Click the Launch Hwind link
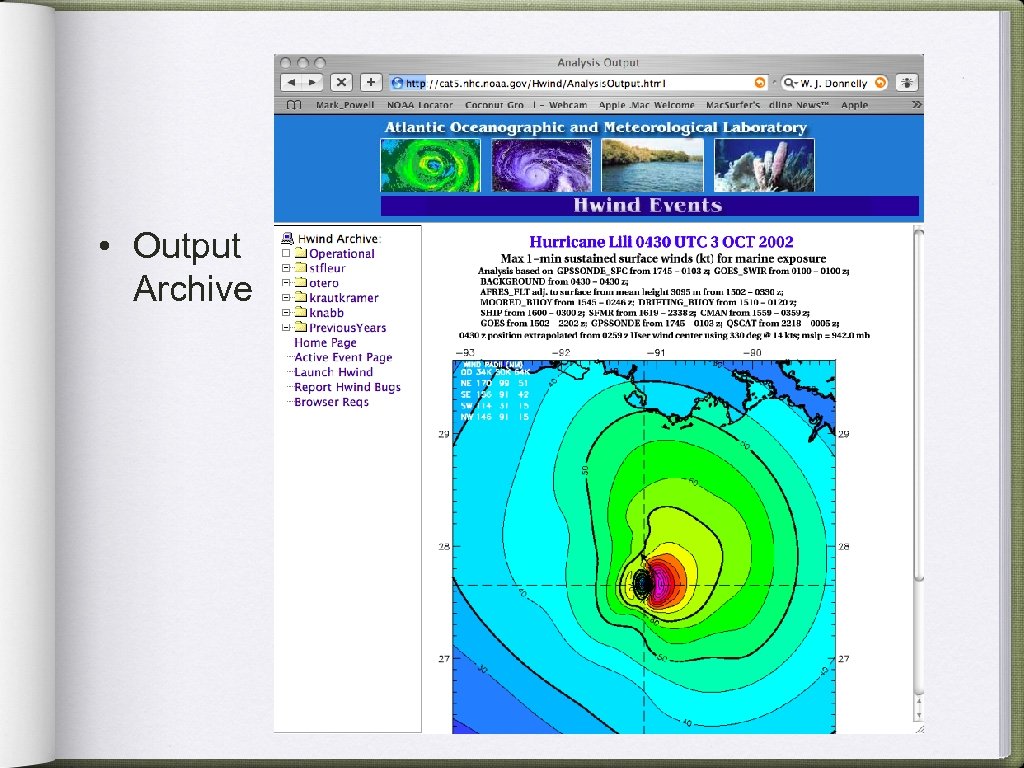This screenshot has width=1024, height=768. 333,372
